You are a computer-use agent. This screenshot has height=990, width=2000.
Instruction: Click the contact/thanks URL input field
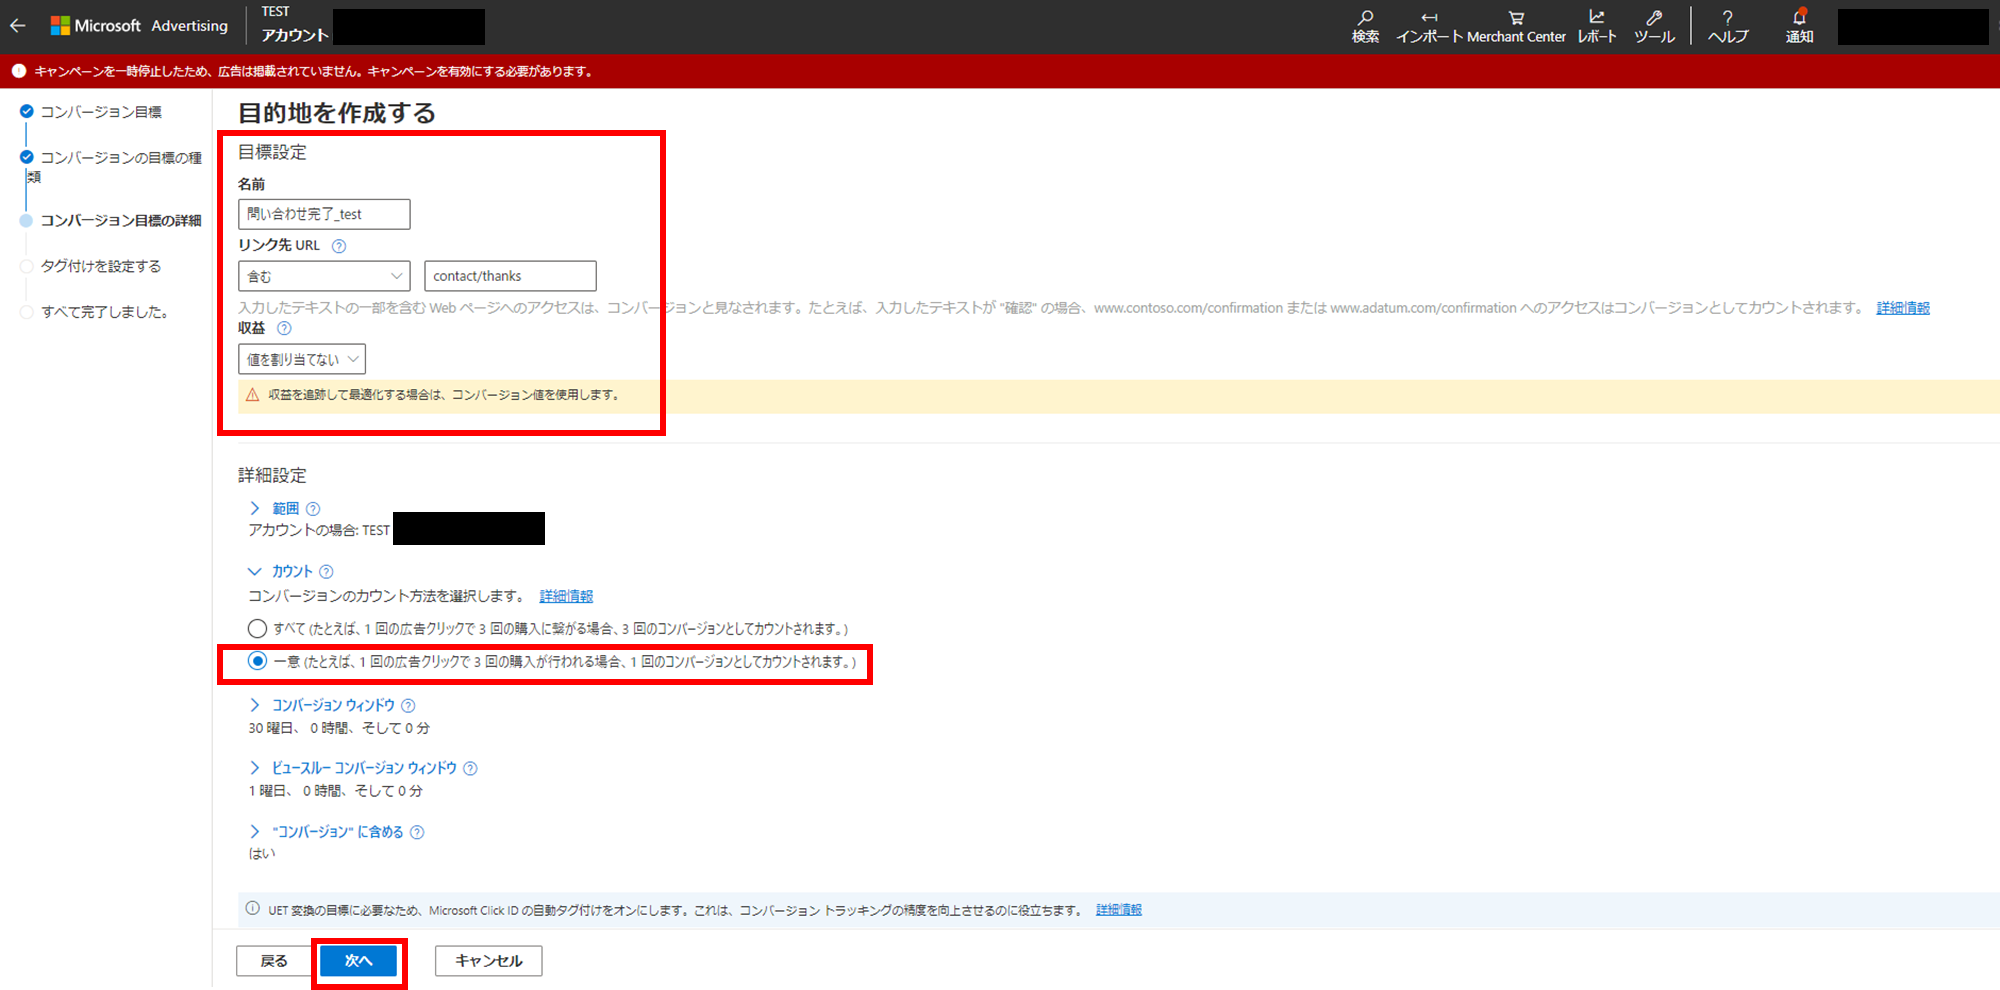pos(510,276)
